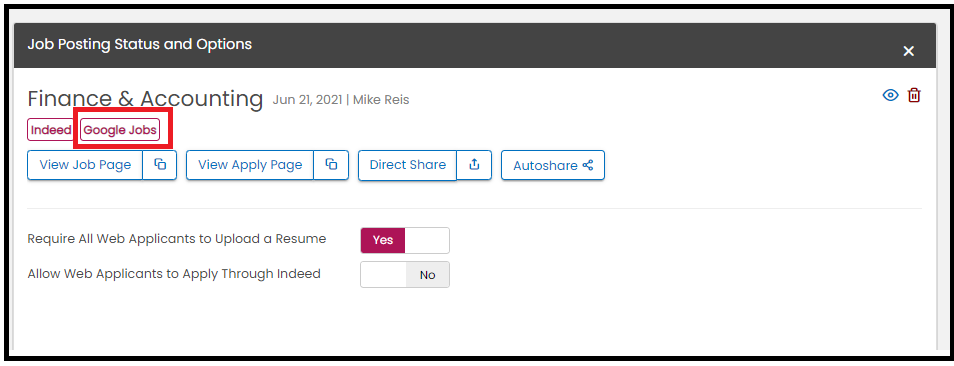
Task: Click the Allow Web Applicants to Apply label
Action: point(174,274)
